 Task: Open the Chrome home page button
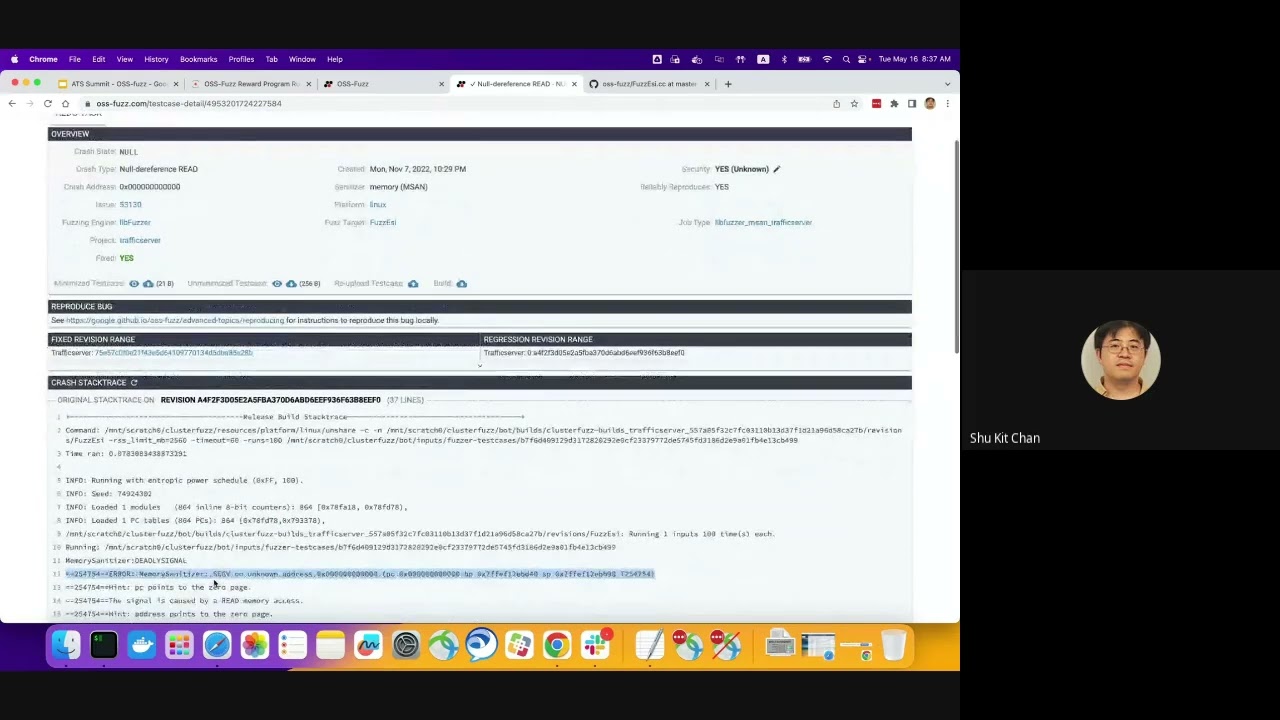(x=65, y=104)
